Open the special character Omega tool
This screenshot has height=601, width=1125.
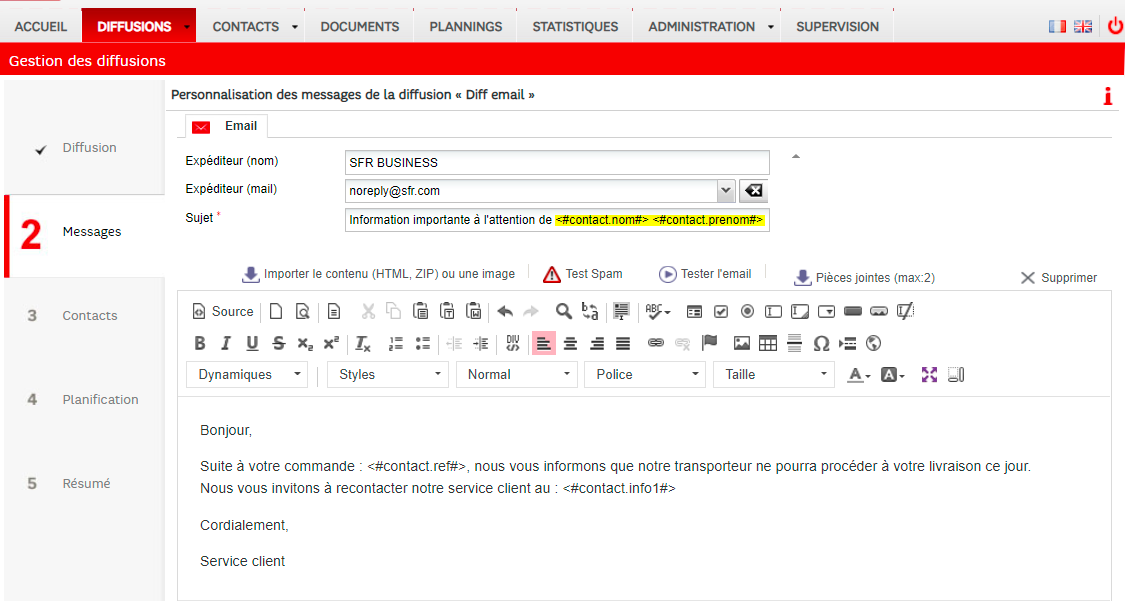821,343
